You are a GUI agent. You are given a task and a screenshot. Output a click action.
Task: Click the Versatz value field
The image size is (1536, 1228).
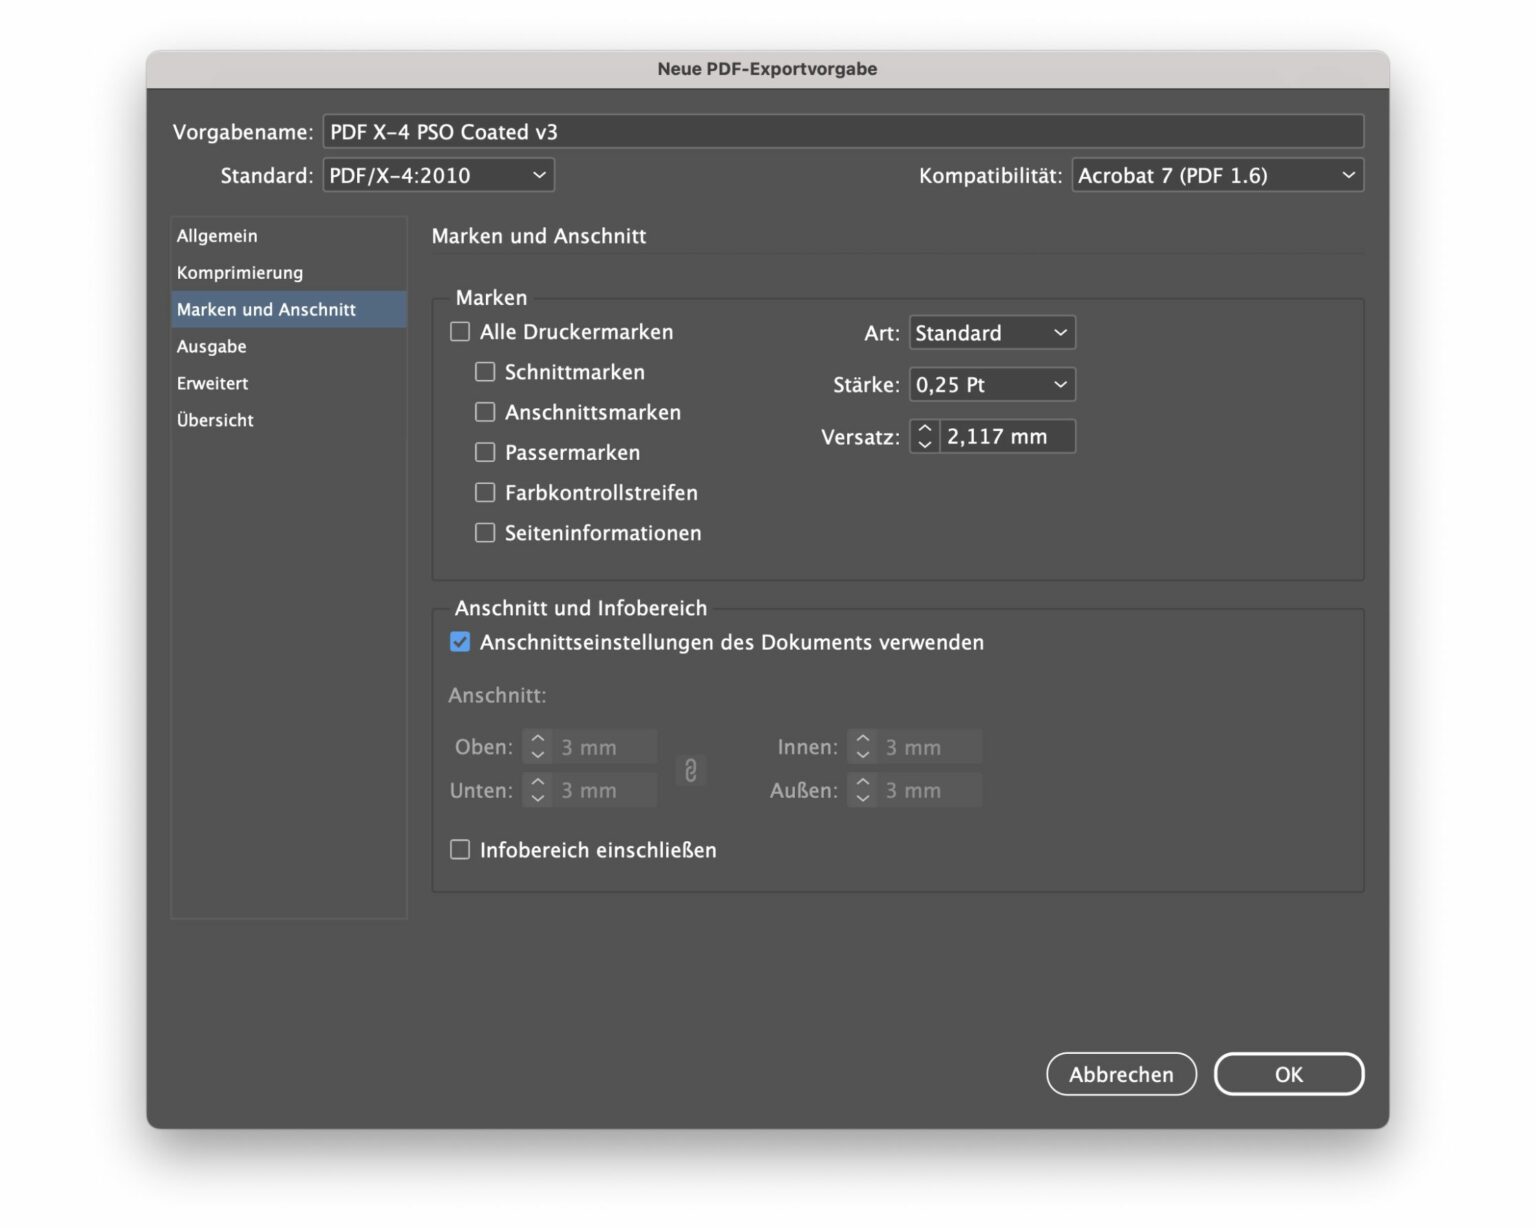coord(1008,437)
